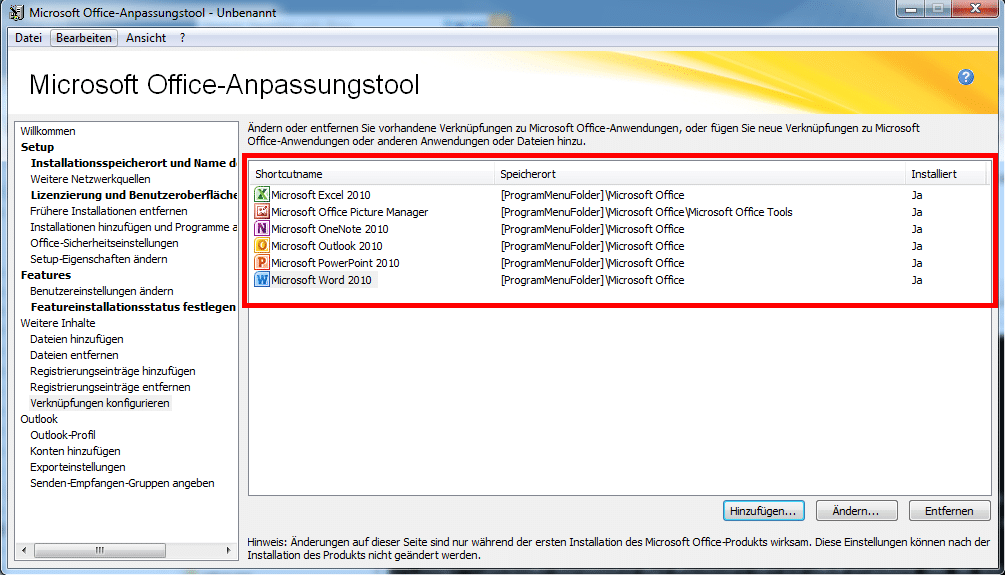Open Office-Sicherheitseinstellungen page
Viewport: 1005px width, 575px height.
click(x=104, y=243)
